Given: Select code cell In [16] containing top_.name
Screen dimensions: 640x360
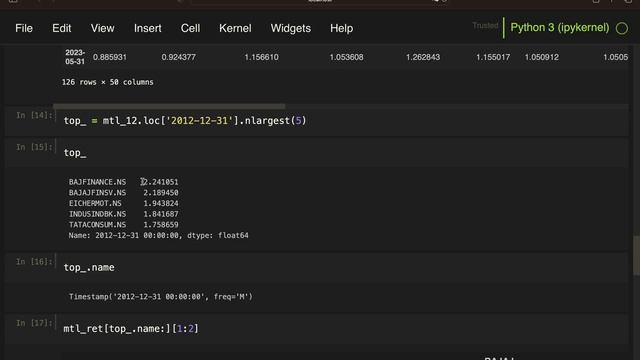Looking at the screenshot, I should pos(342,267).
